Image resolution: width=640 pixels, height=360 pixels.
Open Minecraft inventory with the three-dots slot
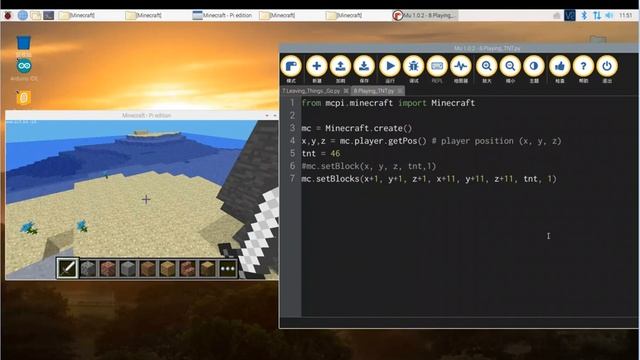227,268
